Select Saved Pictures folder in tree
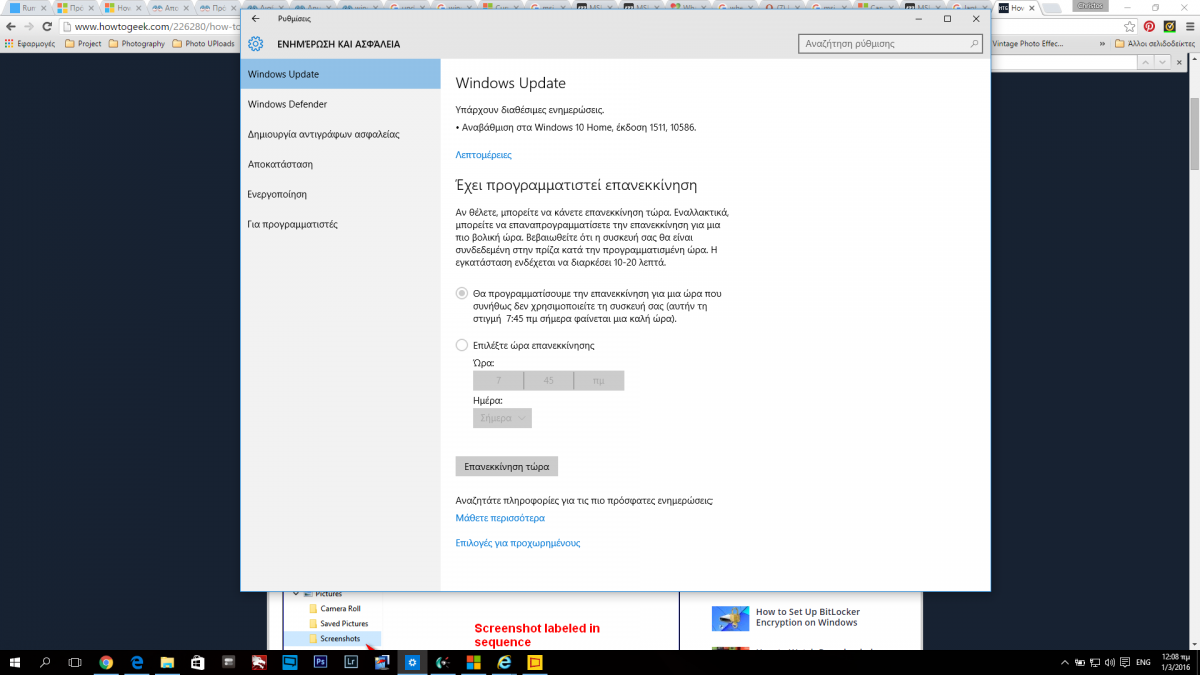This screenshot has width=1200, height=675. tap(338, 623)
